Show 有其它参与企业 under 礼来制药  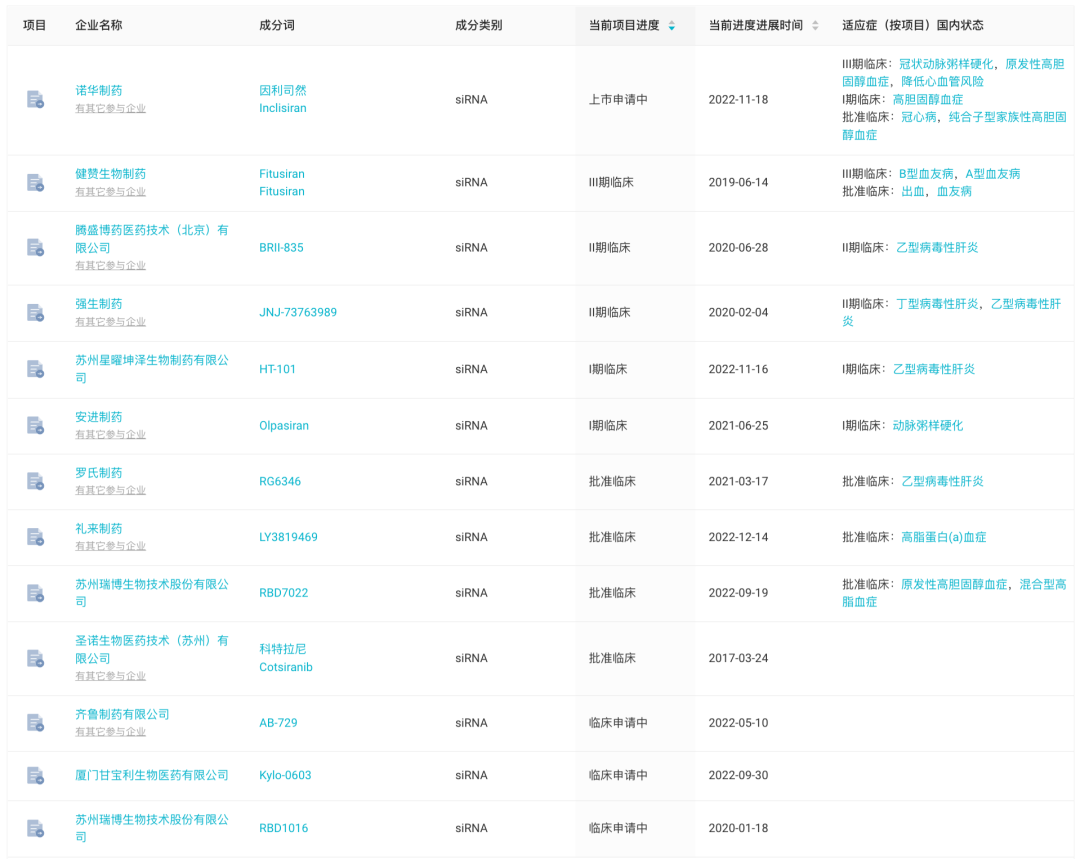click(110, 546)
